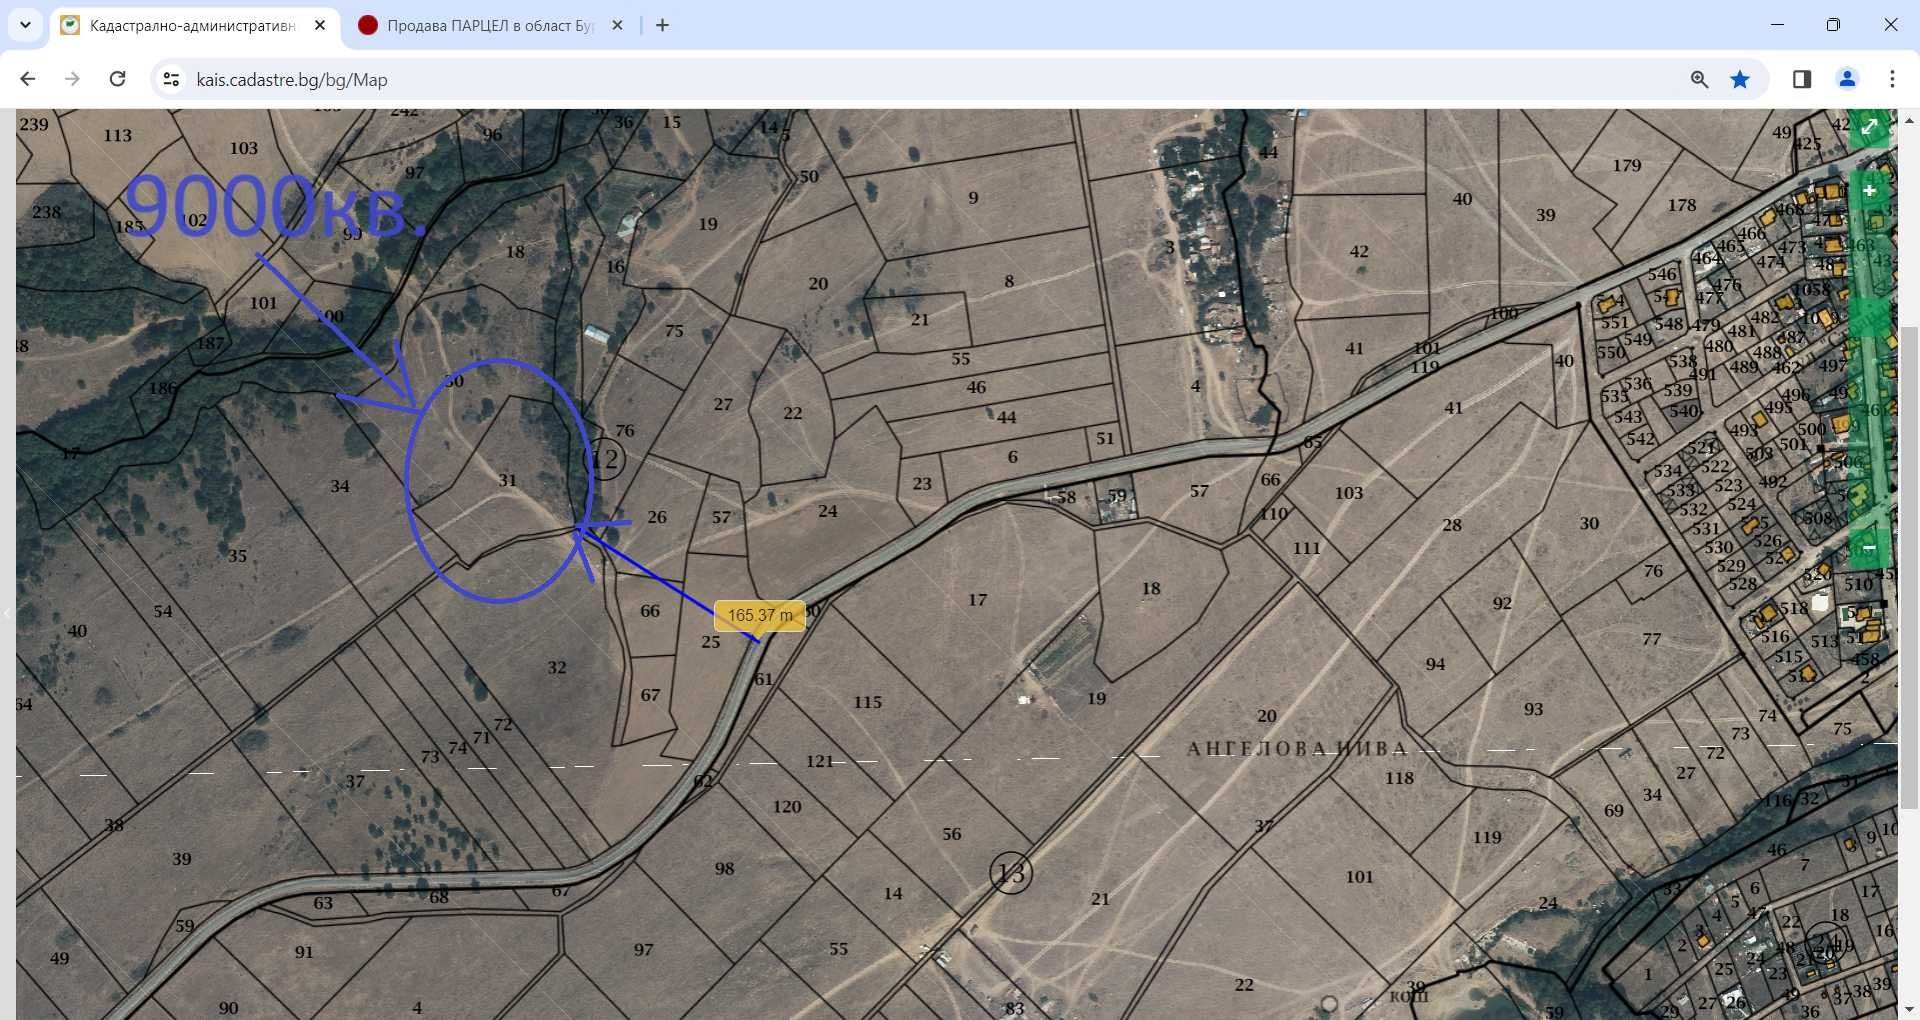Click the map fullscreen expand icon
Image resolution: width=1920 pixels, height=1020 pixels.
tap(1869, 128)
